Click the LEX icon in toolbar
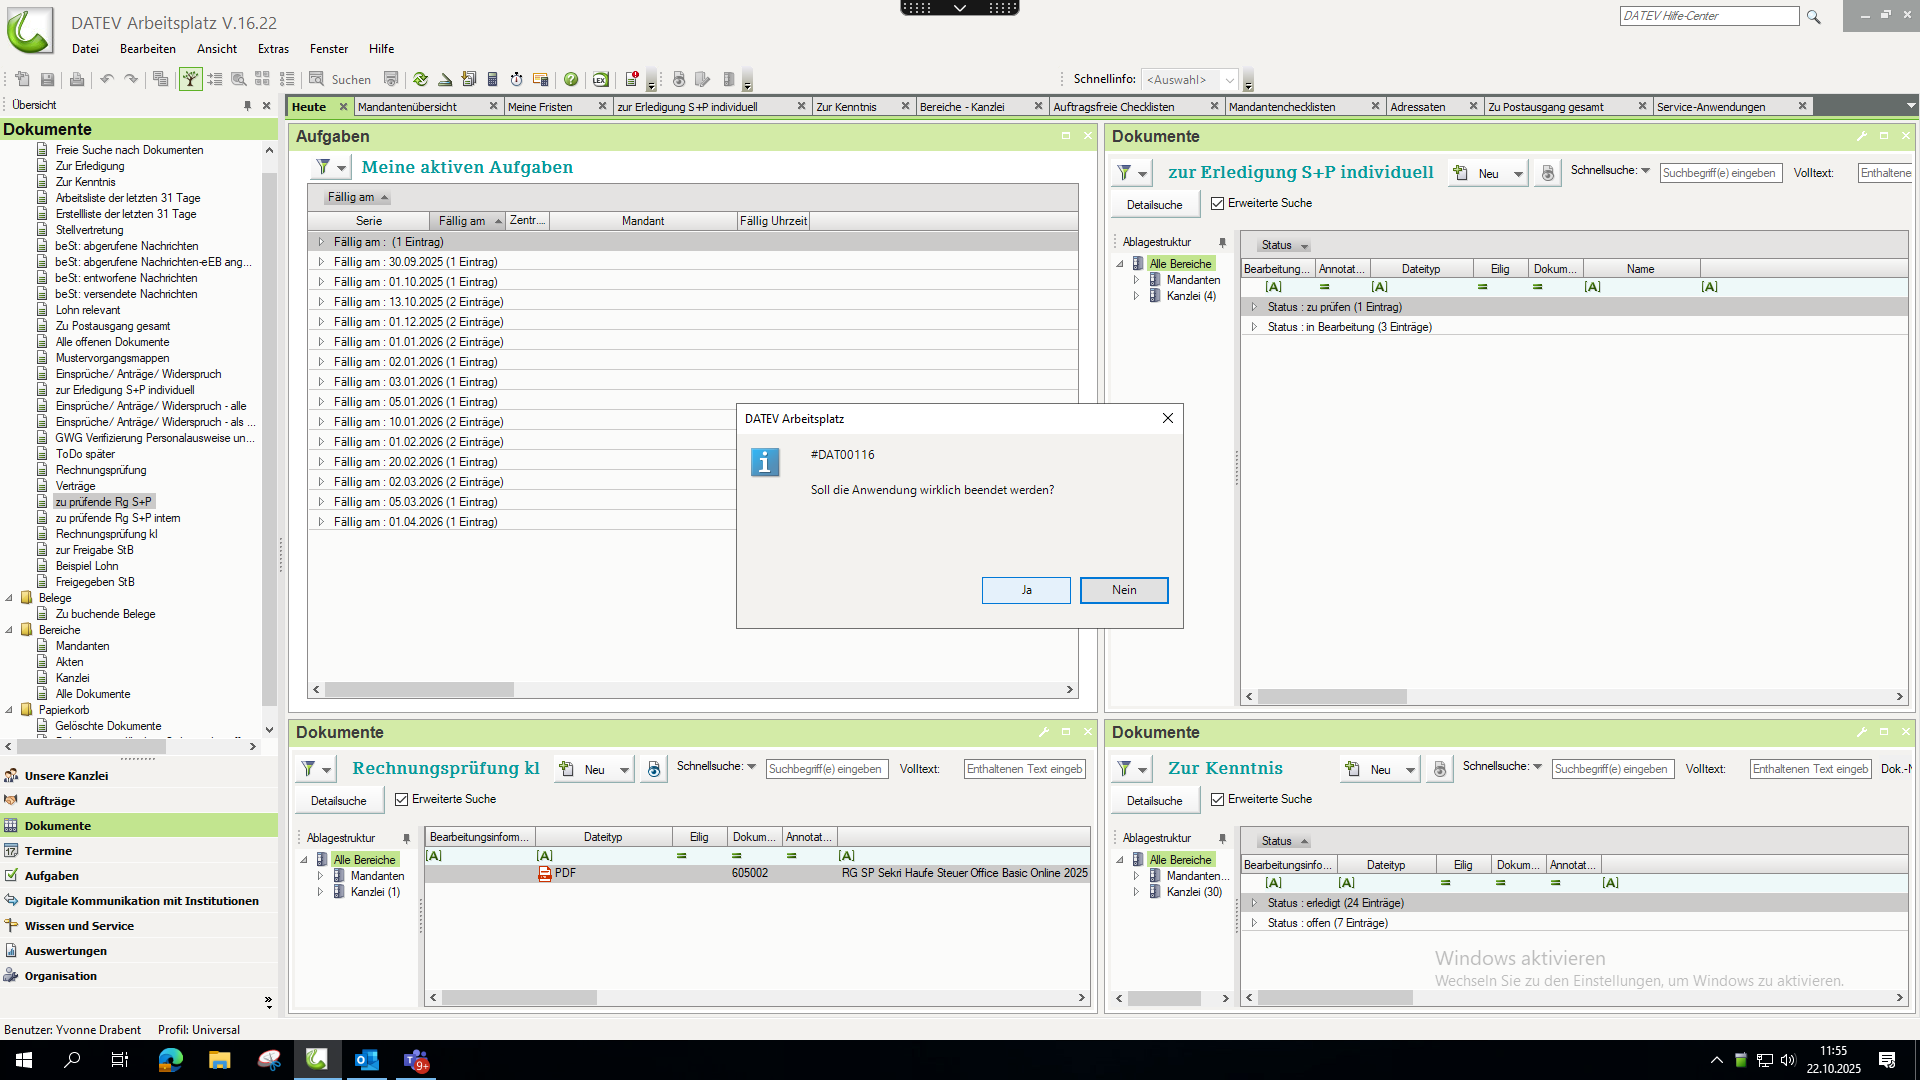Viewport: 1920px width, 1080px height. tap(600, 80)
